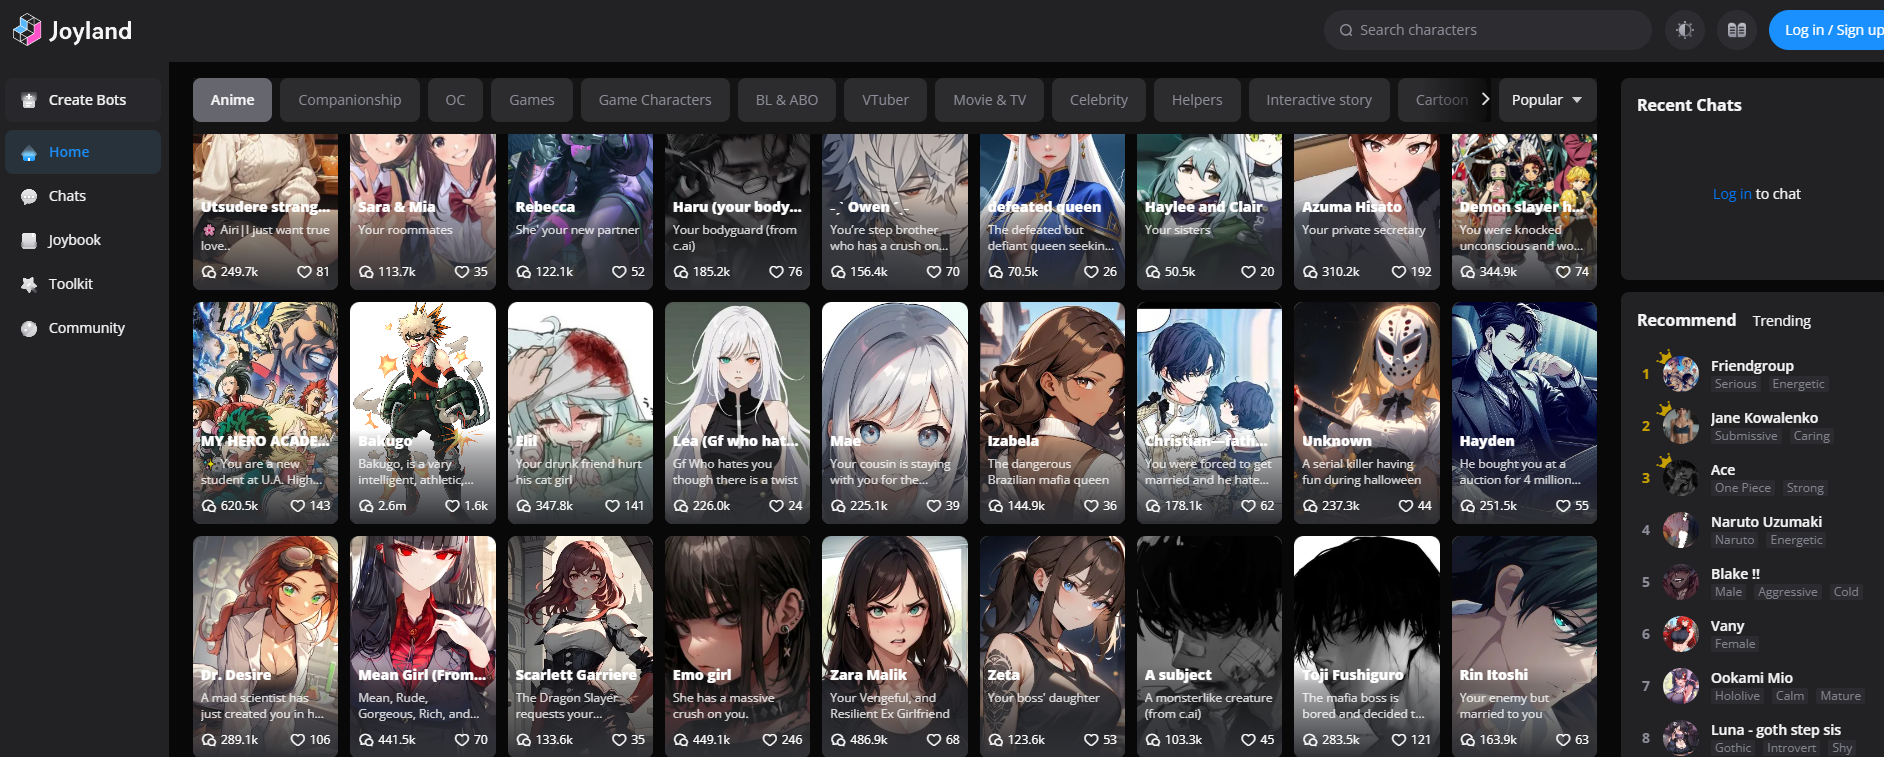This screenshot has width=1884, height=757.
Task: Open the Toji Fushiguro character card
Action: click(1367, 646)
